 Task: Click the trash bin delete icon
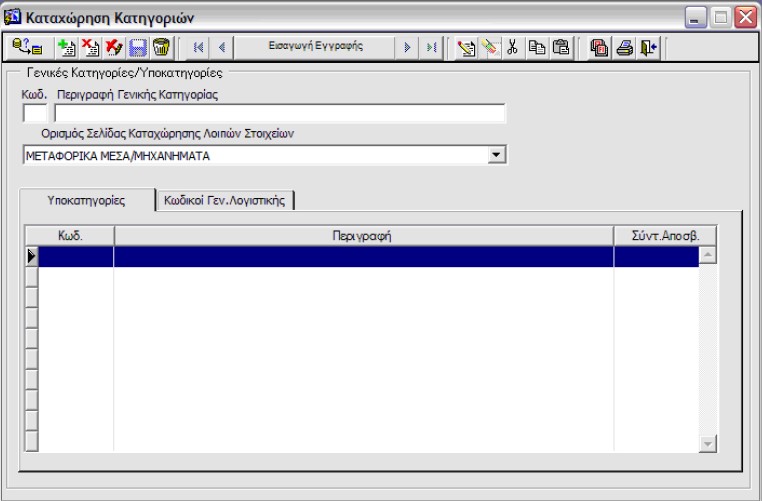(x=161, y=47)
